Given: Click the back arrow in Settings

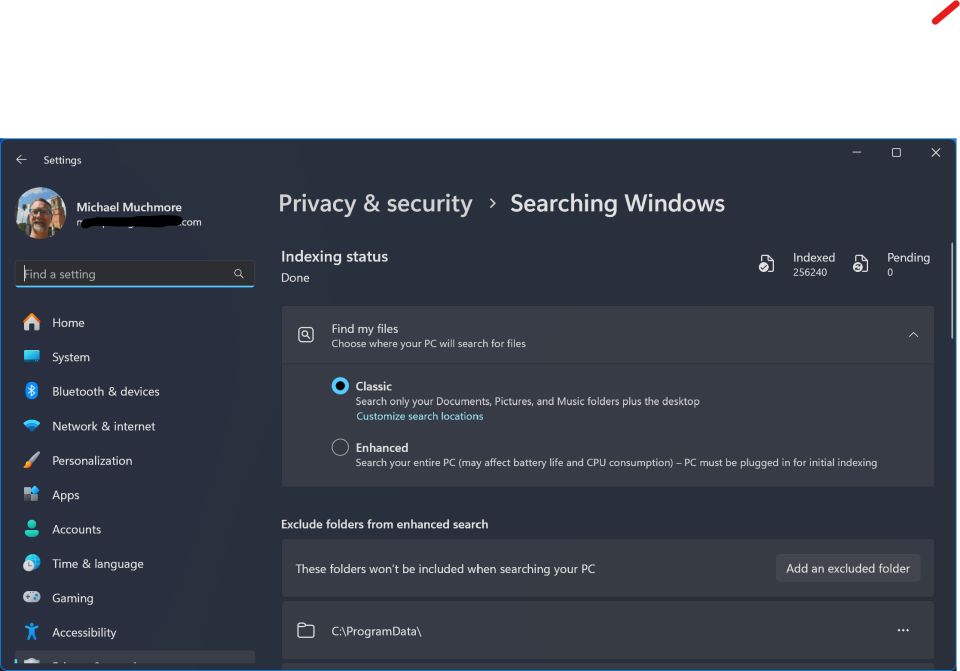Looking at the screenshot, I should pyautogui.click(x=21, y=160).
